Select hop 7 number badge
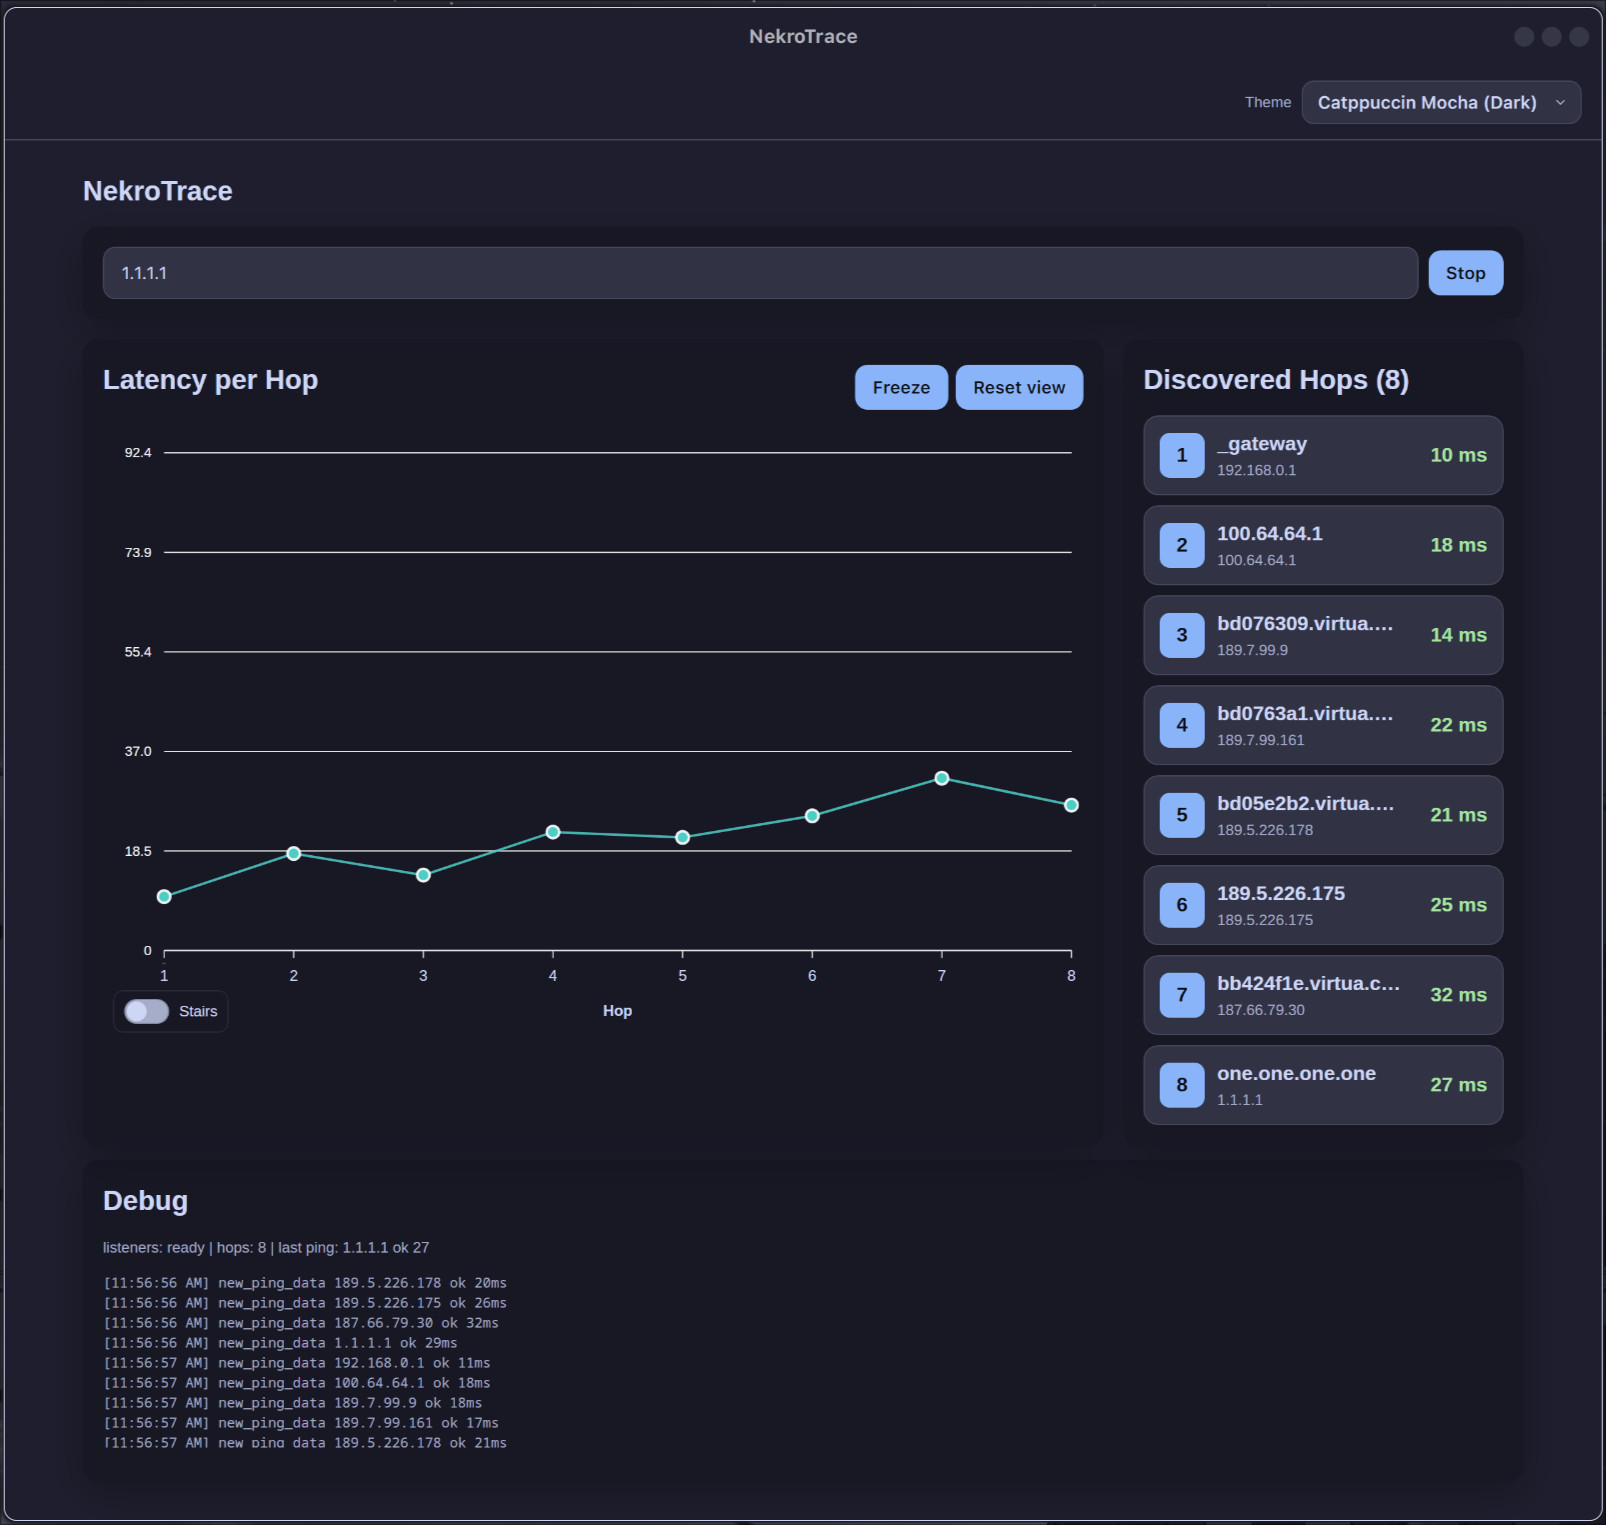 tap(1182, 995)
